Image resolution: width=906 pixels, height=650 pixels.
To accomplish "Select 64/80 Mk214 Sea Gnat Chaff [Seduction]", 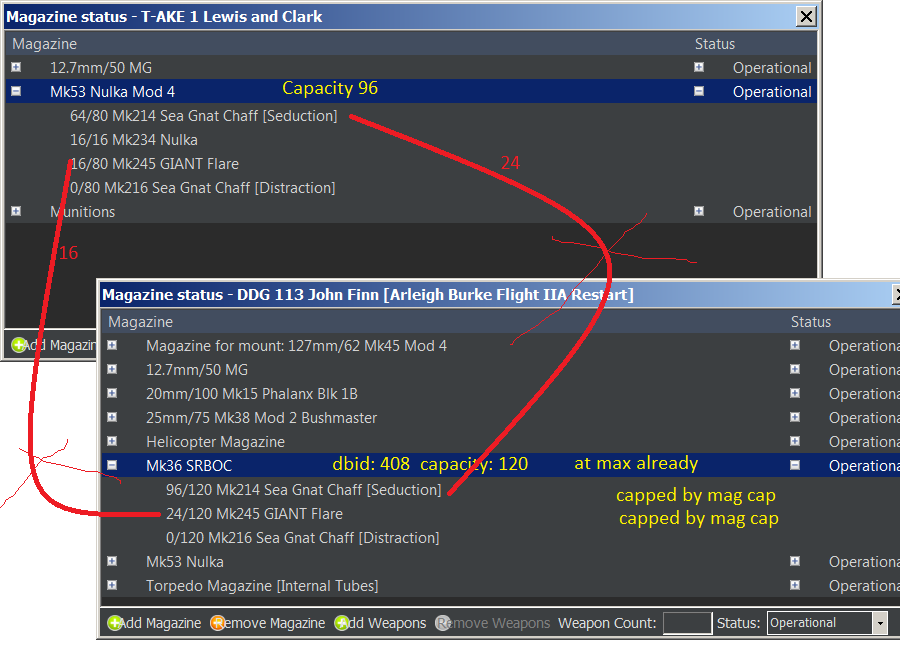I will pyautogui.click(x=203, y=116).
